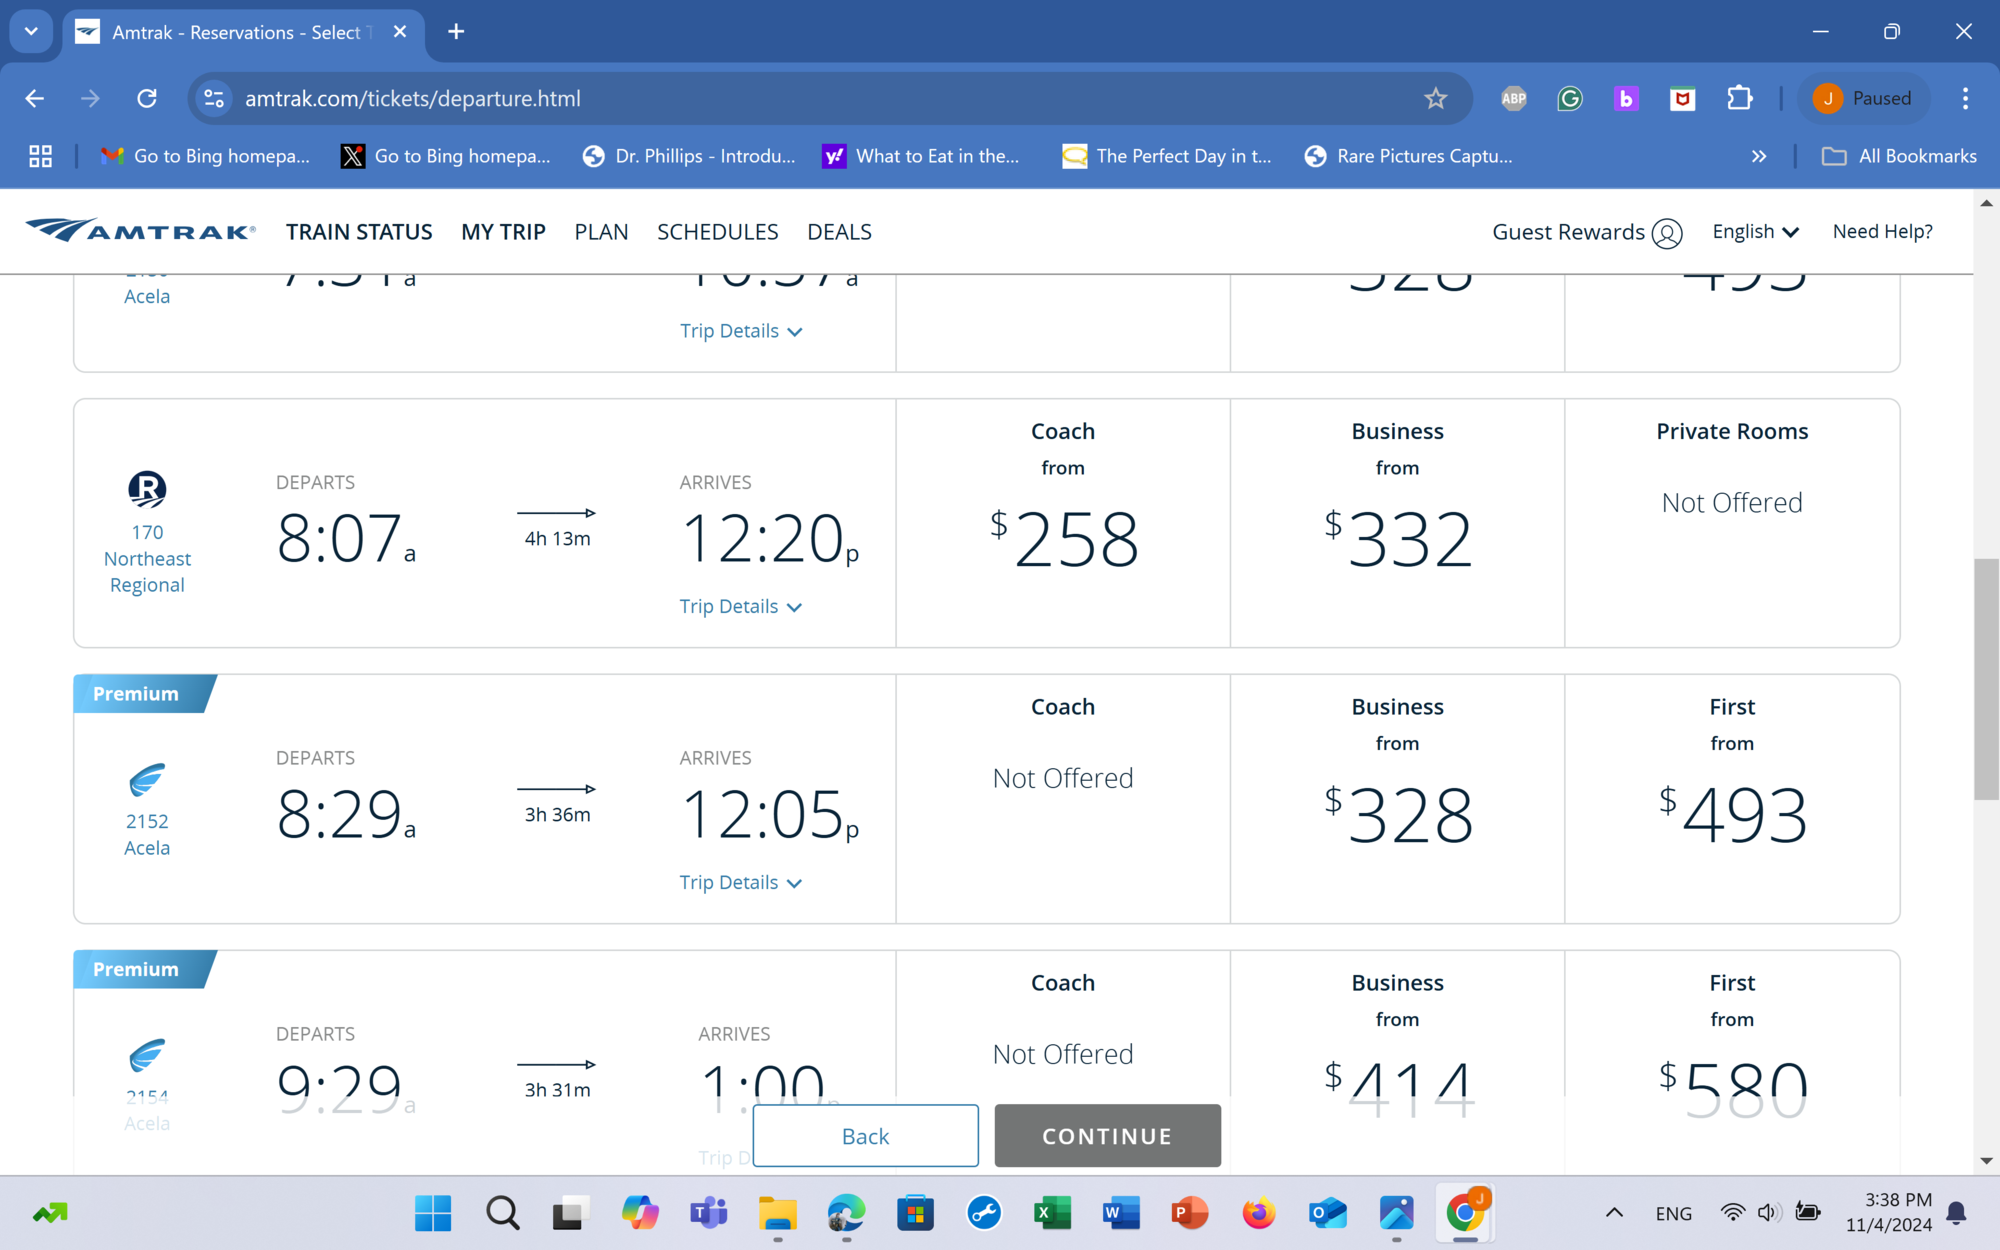Click the Back button

coord(865,1136)
